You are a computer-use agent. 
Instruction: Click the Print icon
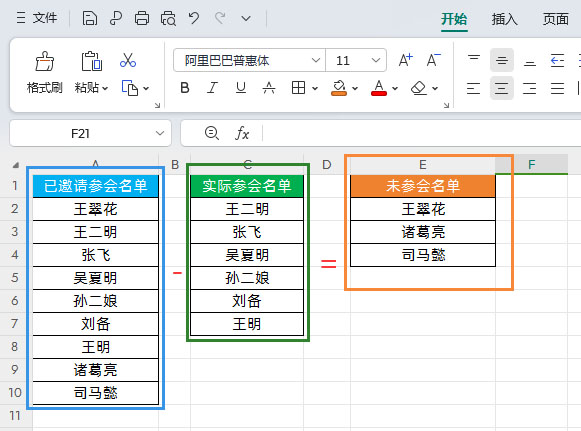pyautogui.click(x=142, y=18)
